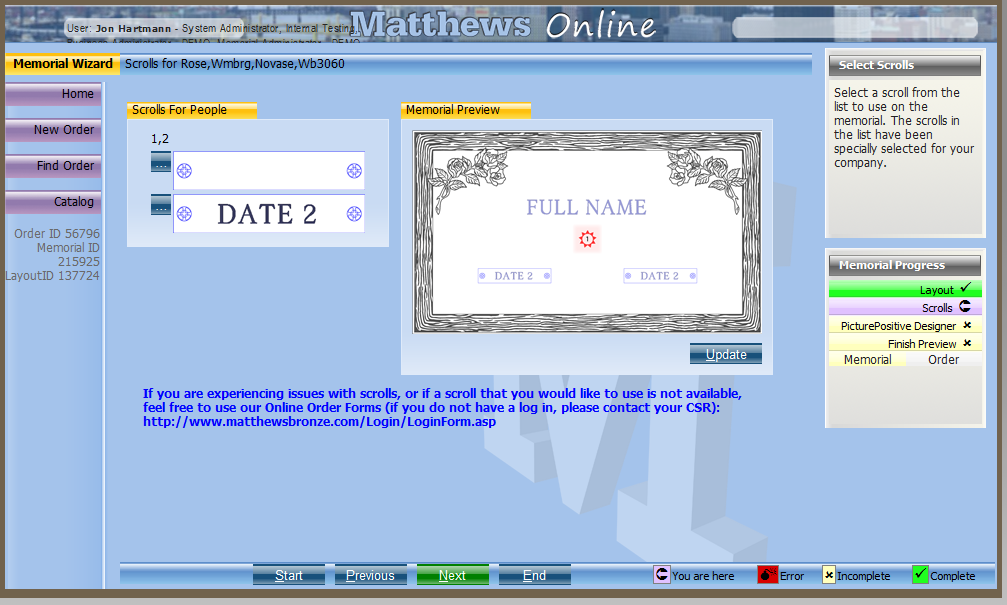Go to the Finish Preview step
This screenshot has height=605, width=1007.
point(905,343)
